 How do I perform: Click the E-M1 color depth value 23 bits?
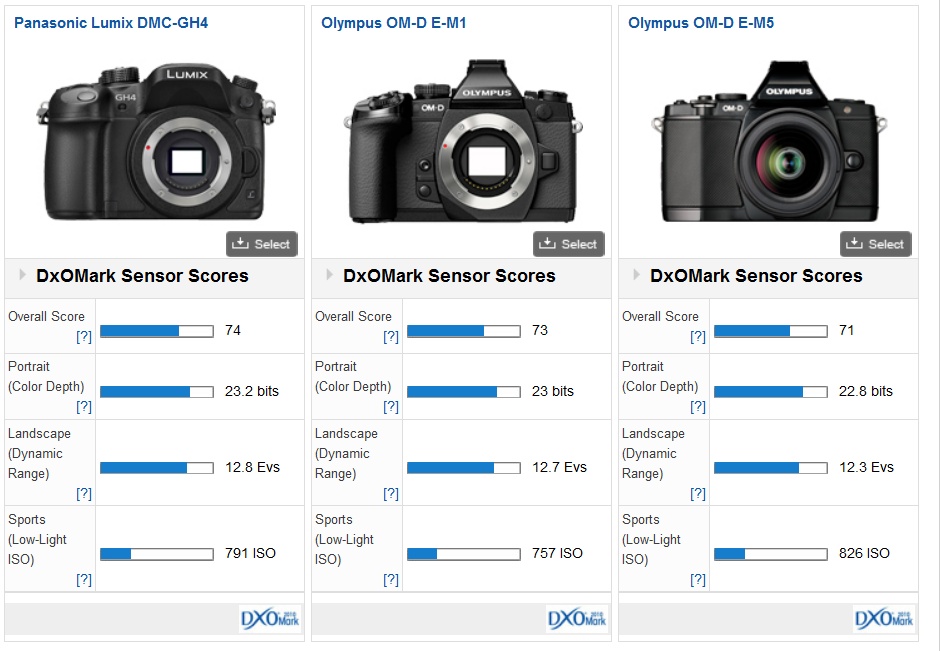[553, 391]
